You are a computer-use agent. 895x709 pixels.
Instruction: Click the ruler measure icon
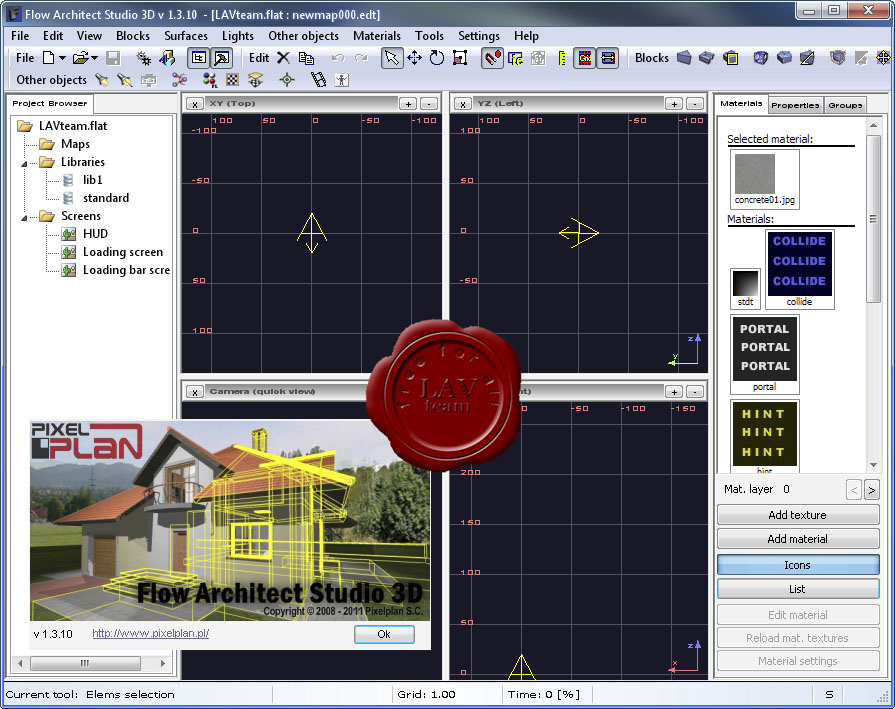(562, 58)
